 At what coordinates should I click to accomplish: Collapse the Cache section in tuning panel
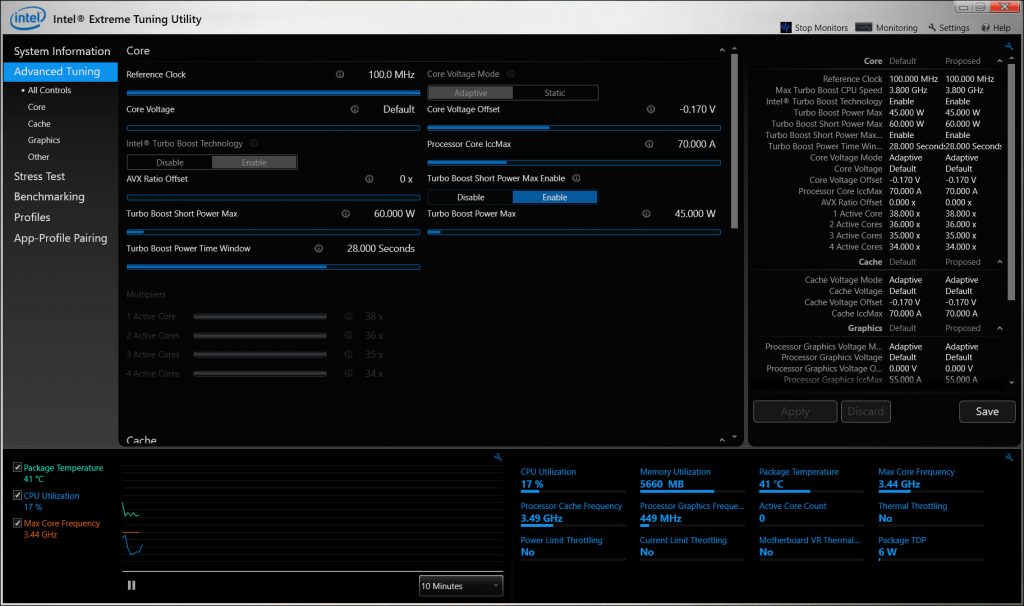pyautogui.click(x=722, y=439)
